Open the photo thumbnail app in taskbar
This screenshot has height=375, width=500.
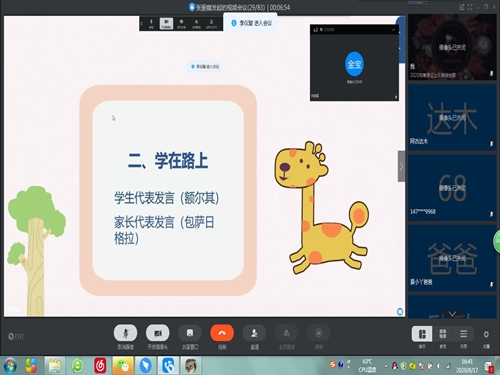click(191, 366)
